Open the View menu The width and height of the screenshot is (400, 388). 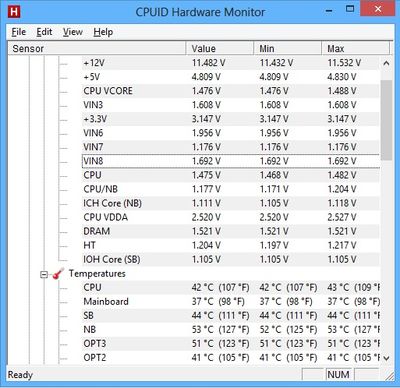tap(73, 32)
